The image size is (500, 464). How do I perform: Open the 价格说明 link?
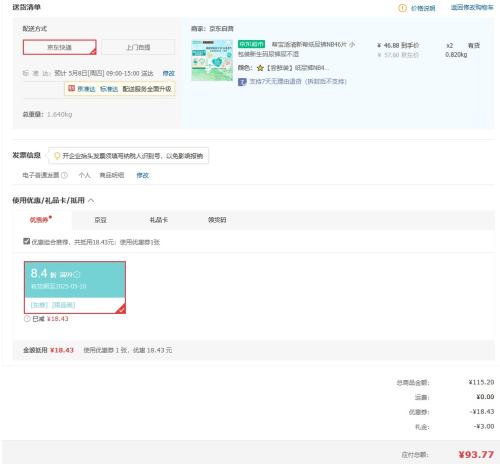423,8
